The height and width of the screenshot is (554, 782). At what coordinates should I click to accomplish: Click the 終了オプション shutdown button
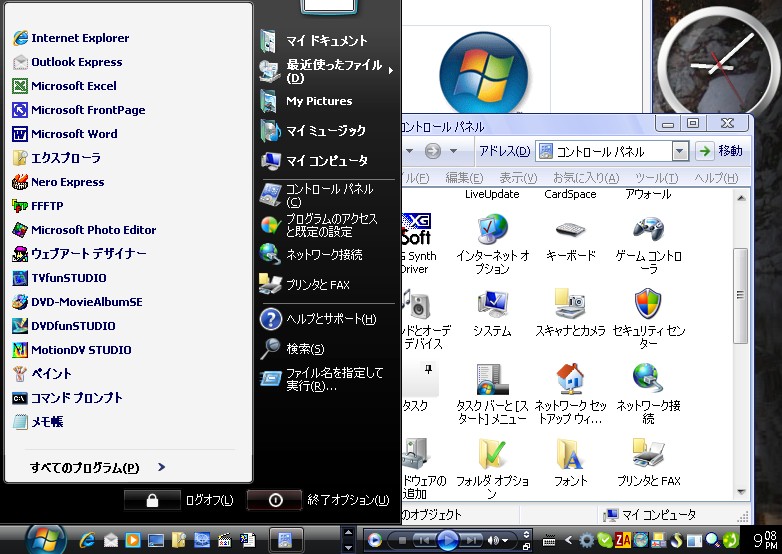276,500
